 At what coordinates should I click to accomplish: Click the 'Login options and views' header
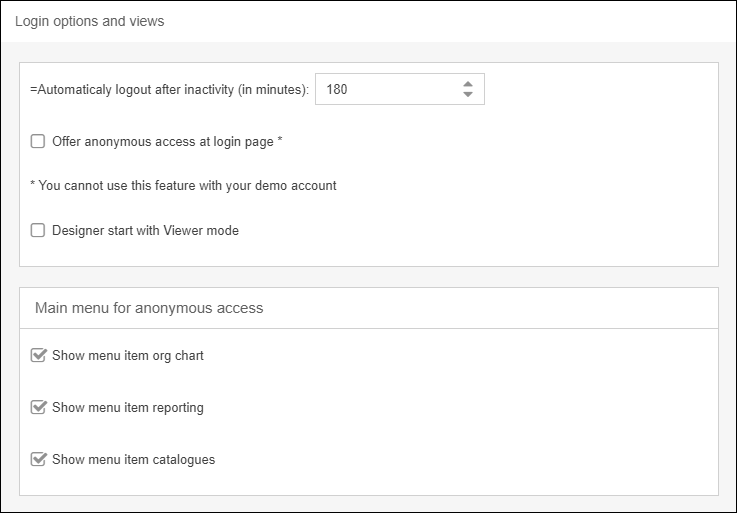click(x=90, y=21)
